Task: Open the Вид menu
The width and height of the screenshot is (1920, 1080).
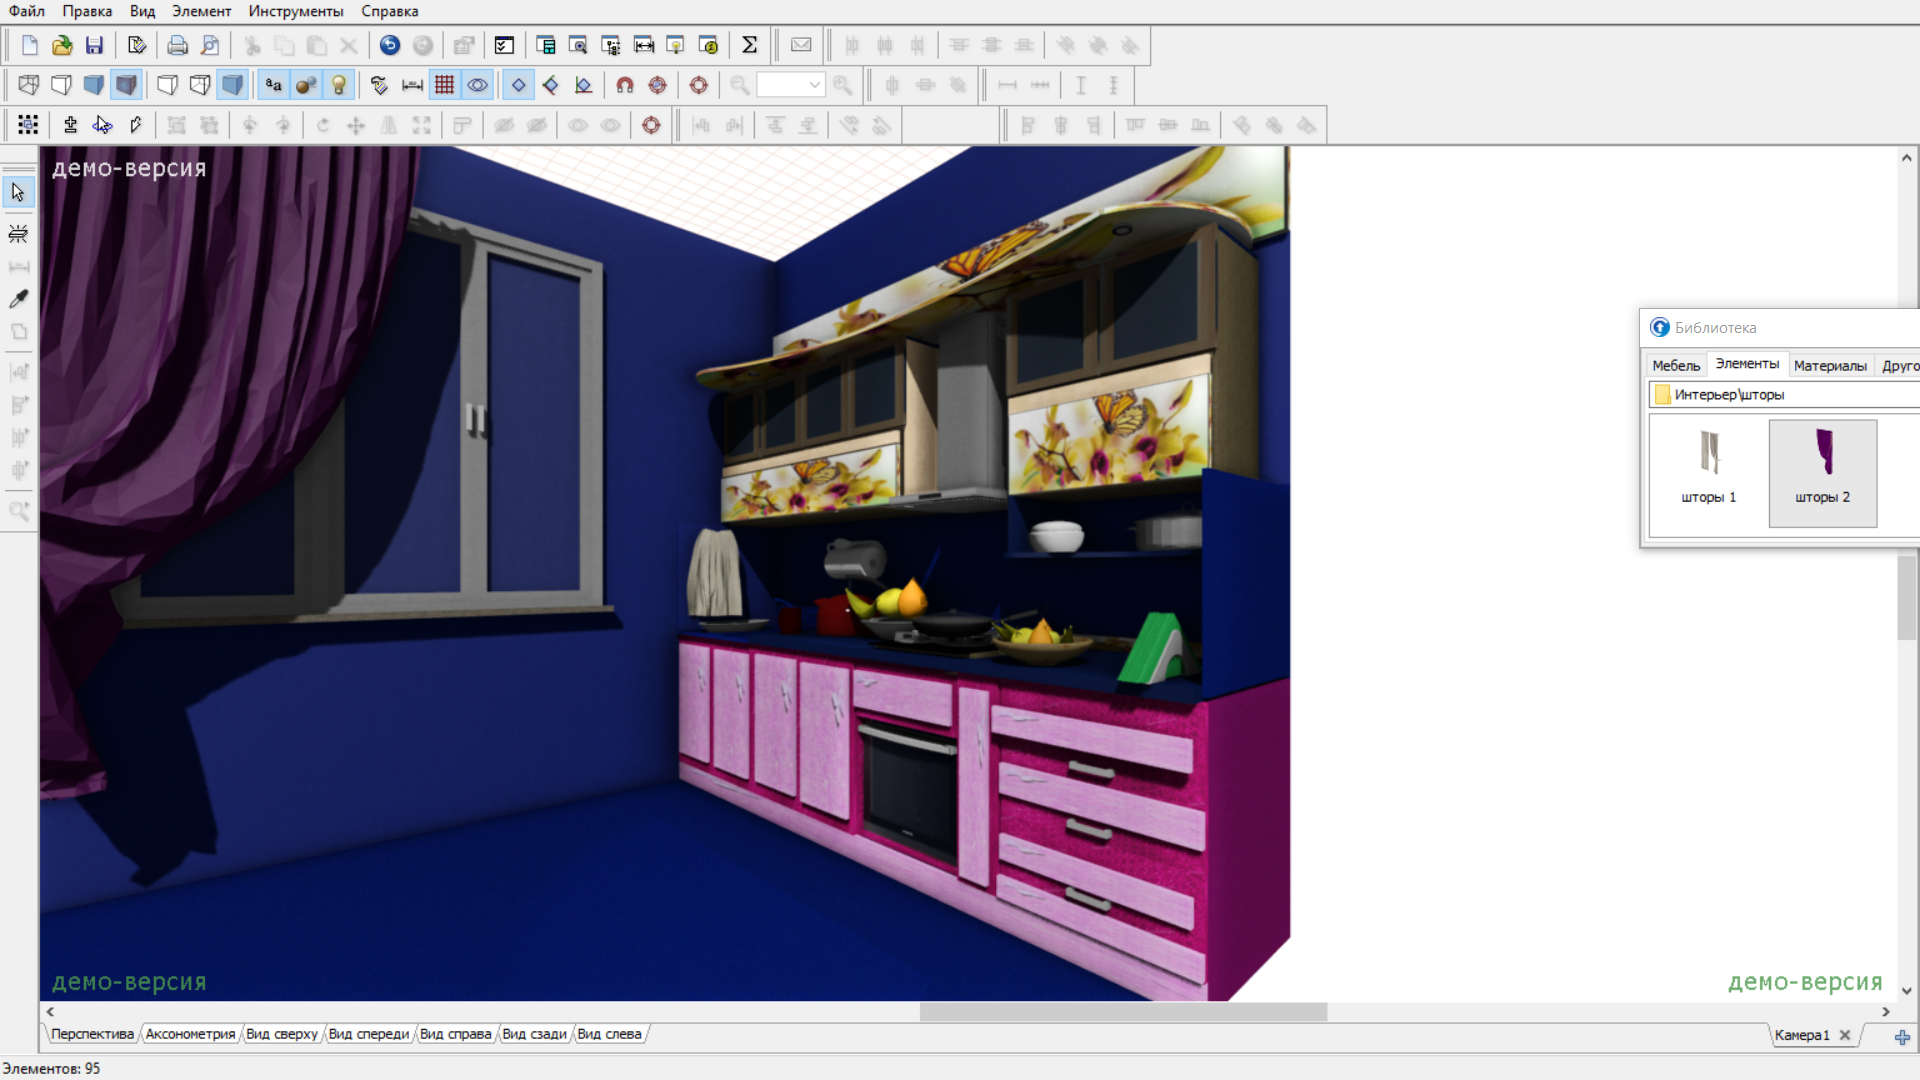Action: point(142,11)
